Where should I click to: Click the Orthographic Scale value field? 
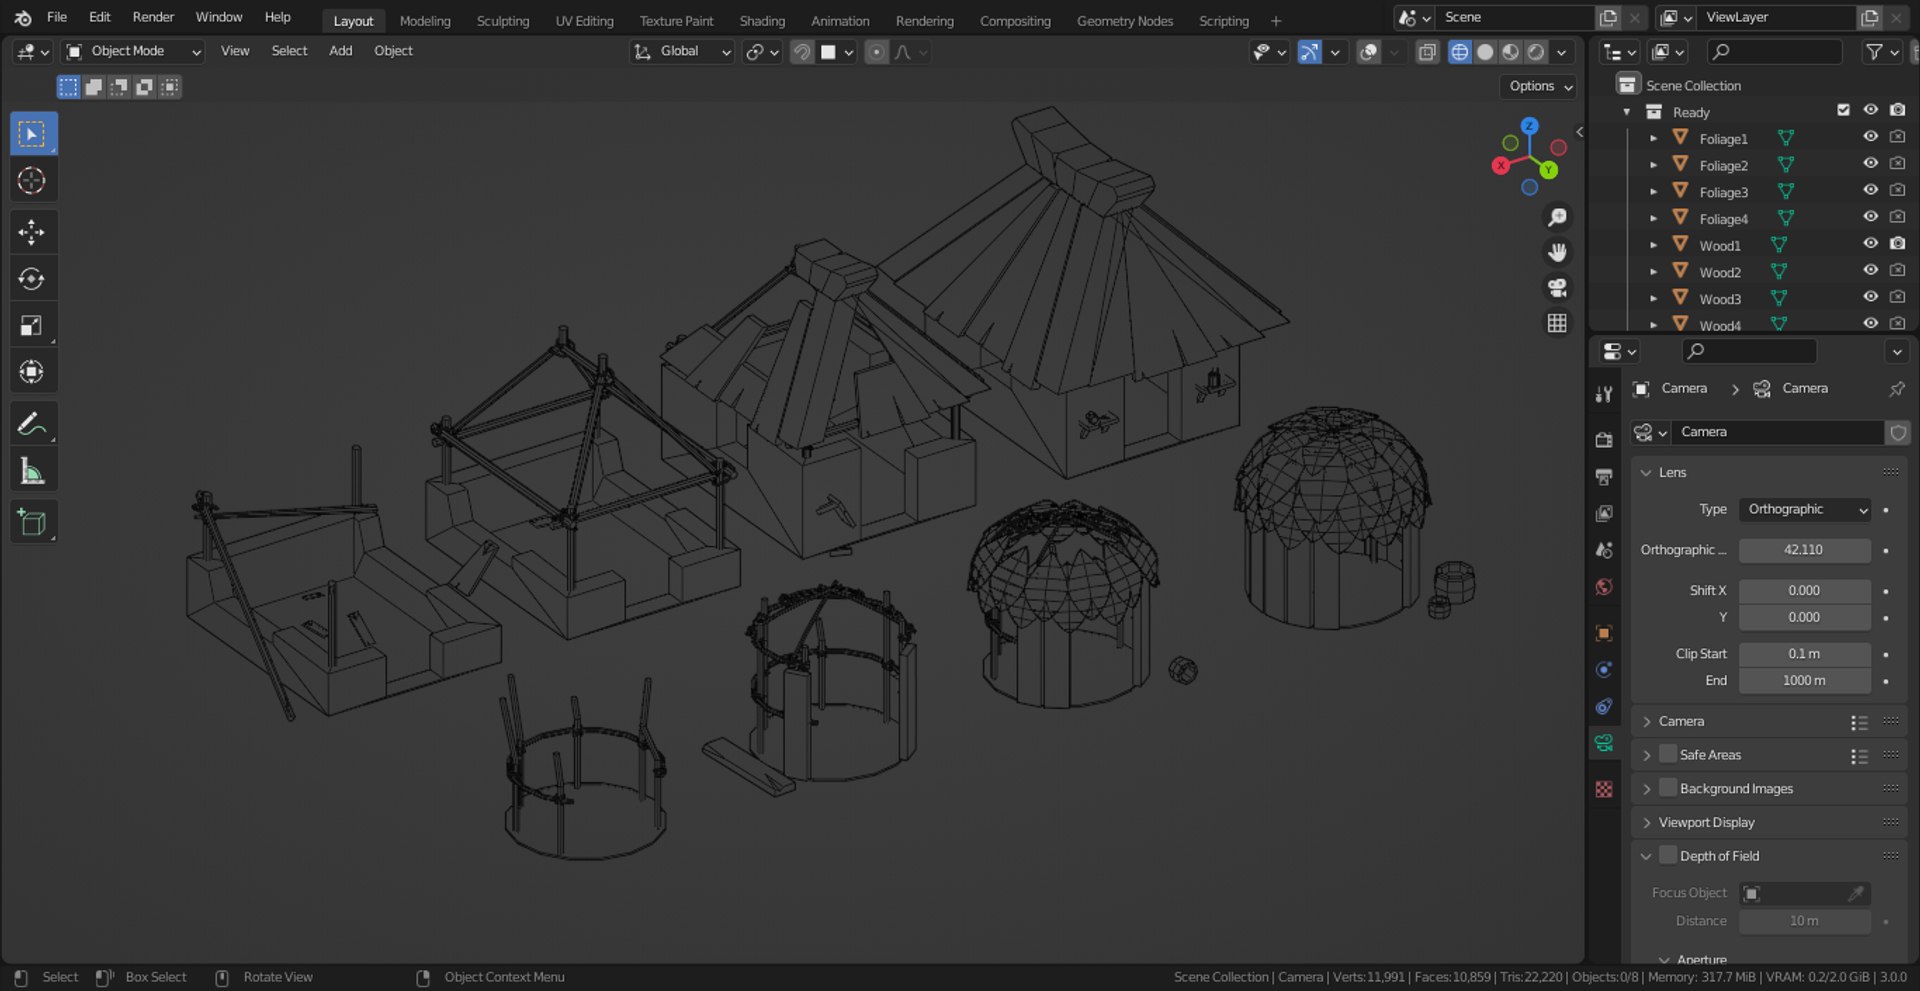tap(1804, 550)
